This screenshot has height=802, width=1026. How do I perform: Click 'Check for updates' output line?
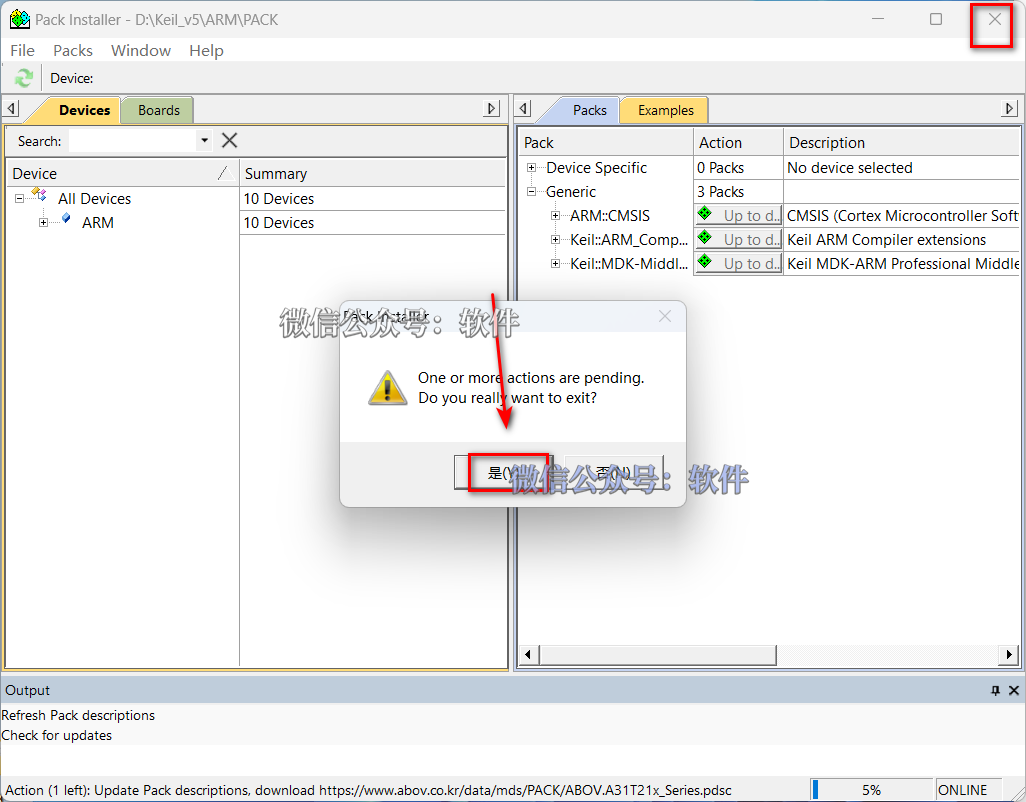point(56,735)
